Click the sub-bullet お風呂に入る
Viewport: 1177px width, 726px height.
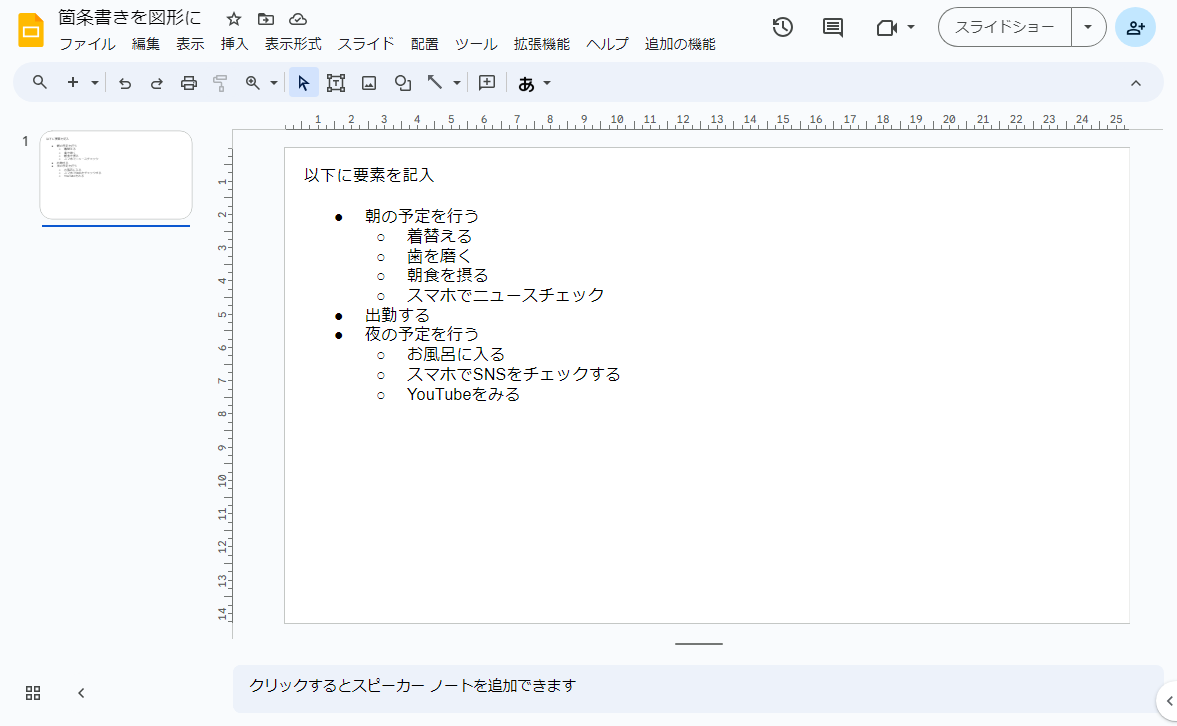pos(456,354)
